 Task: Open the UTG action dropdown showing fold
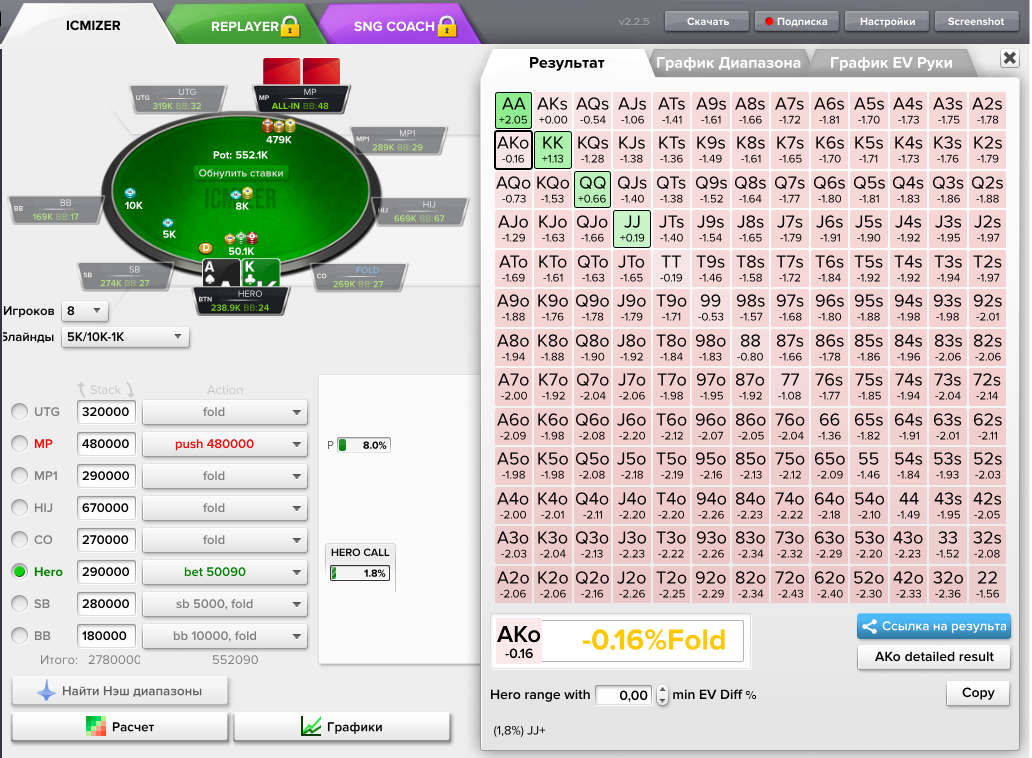pos(225,412)
